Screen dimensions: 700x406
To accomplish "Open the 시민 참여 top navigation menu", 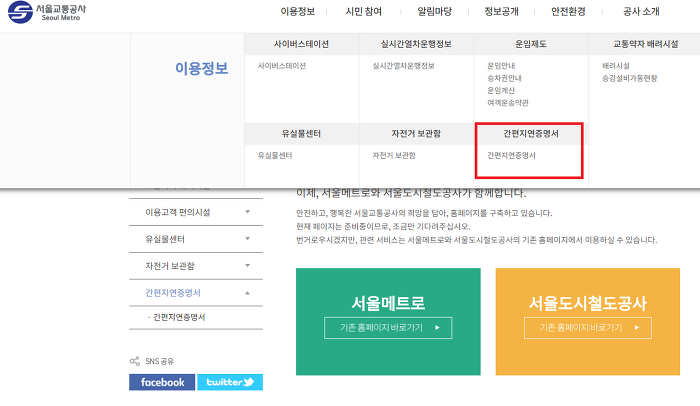I will tap(364, 12).
